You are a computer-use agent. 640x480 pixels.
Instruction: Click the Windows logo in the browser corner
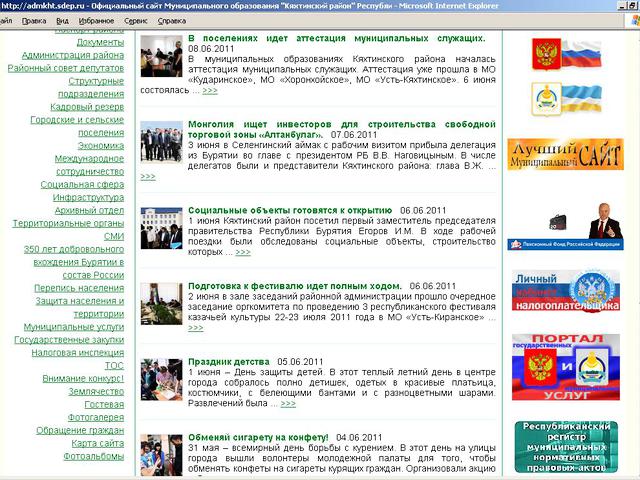tap(635, 20)
